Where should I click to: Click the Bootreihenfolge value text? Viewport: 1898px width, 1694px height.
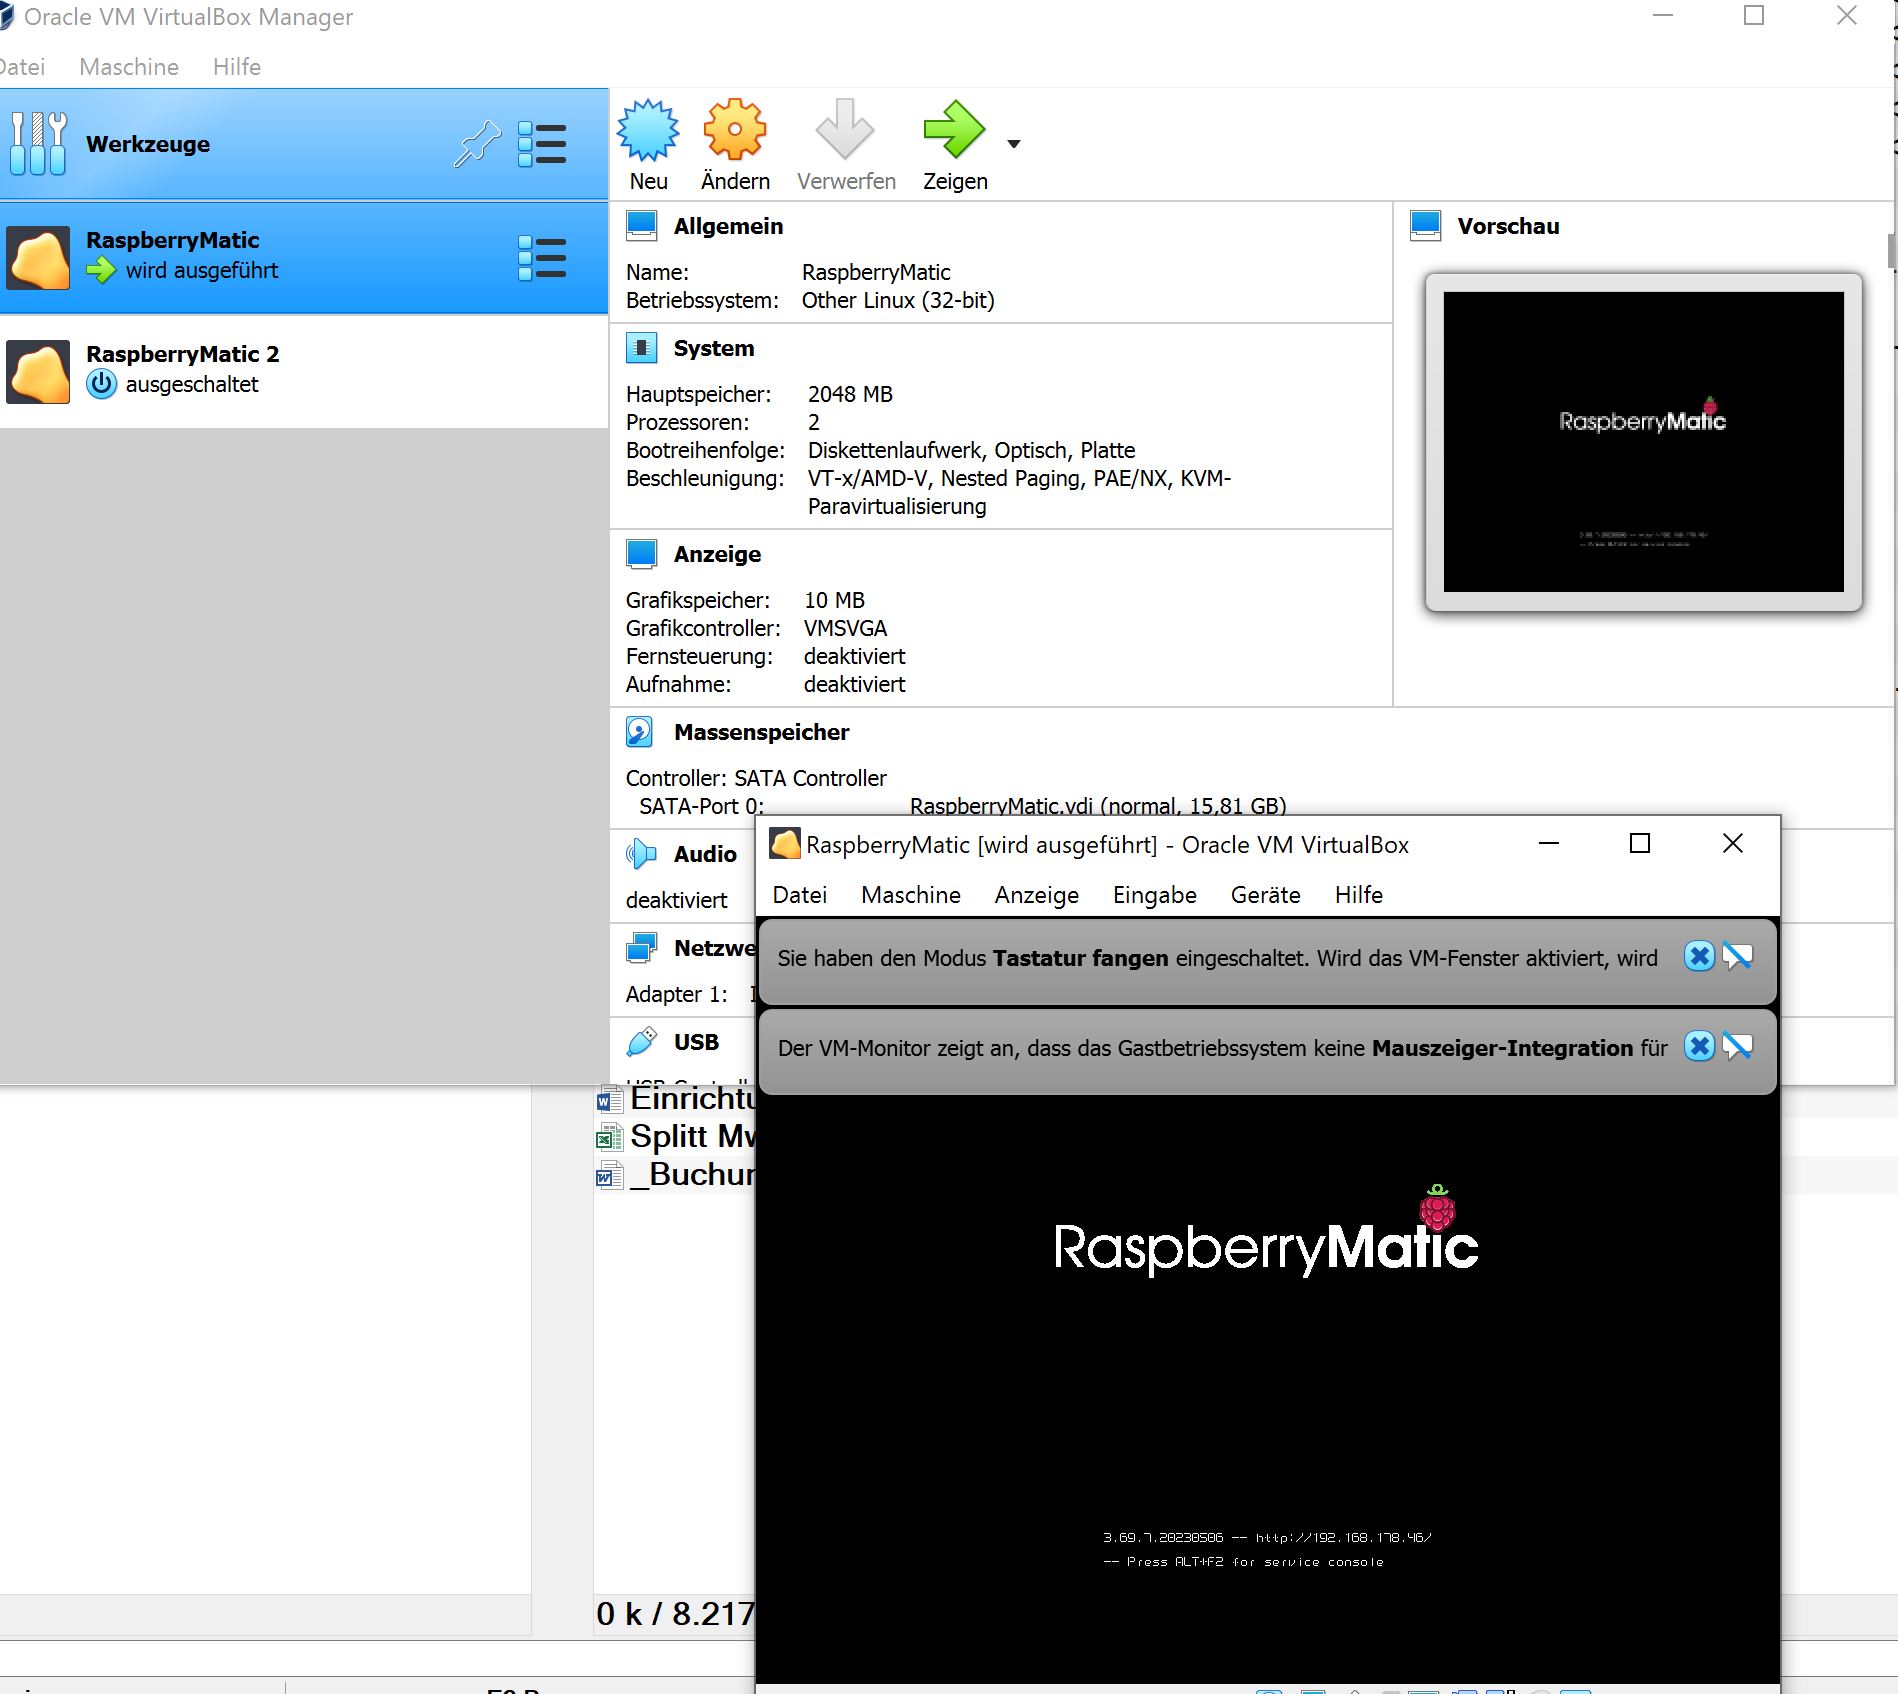(971, 450)
